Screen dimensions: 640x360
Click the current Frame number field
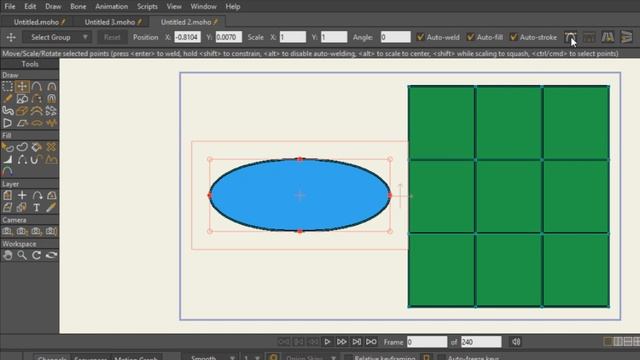[x=427, y=342]
